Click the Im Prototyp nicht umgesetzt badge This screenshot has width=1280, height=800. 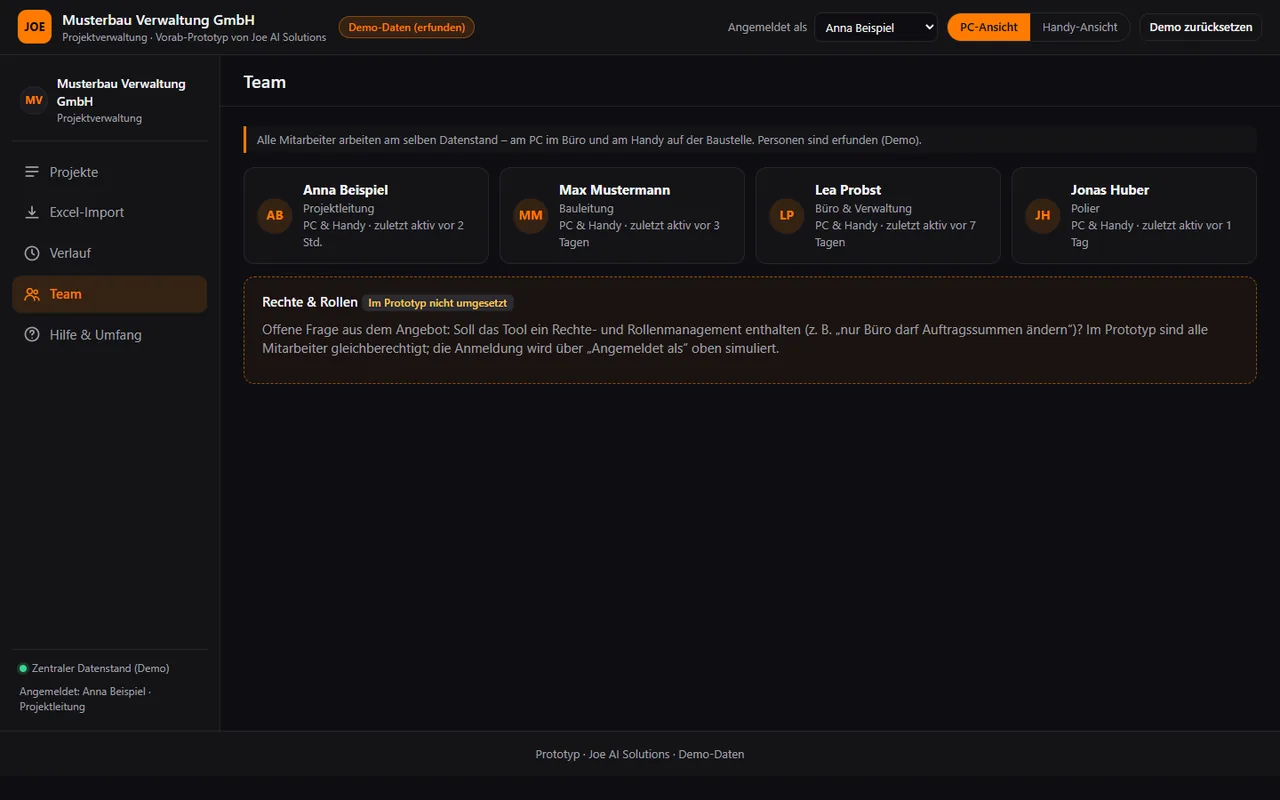[x=439, y=303]
